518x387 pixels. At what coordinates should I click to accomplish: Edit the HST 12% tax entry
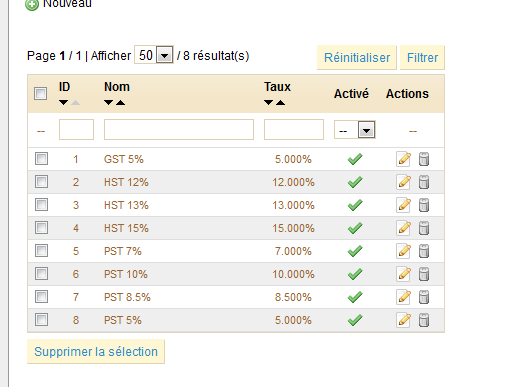[404, 182]
